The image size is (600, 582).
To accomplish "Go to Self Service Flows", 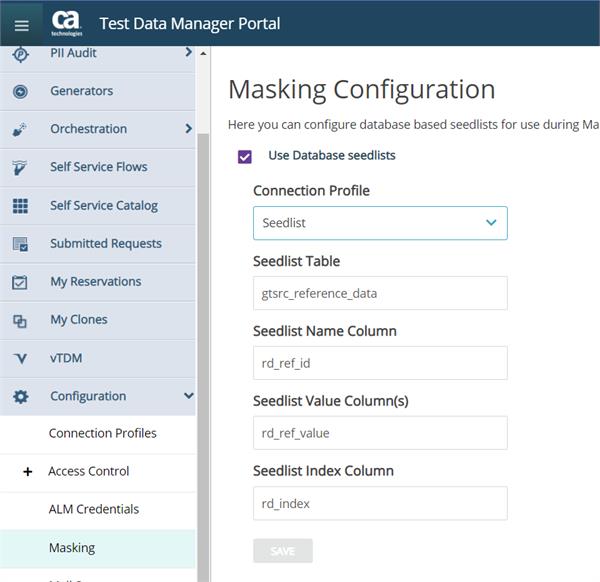I will click(98, 168).
